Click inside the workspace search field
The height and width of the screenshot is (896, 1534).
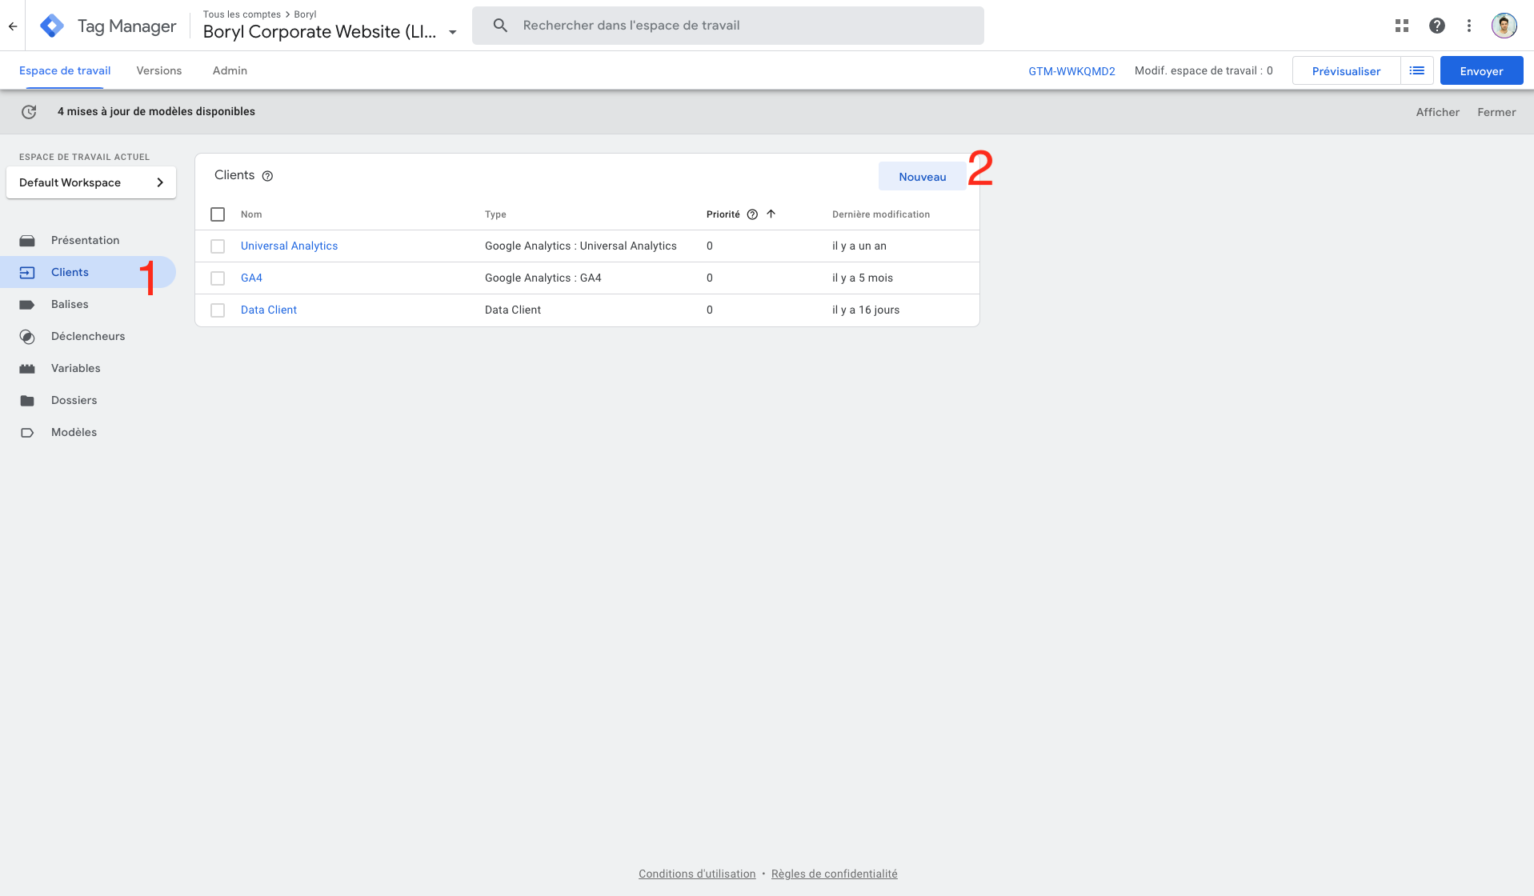[x=727, y=25]
